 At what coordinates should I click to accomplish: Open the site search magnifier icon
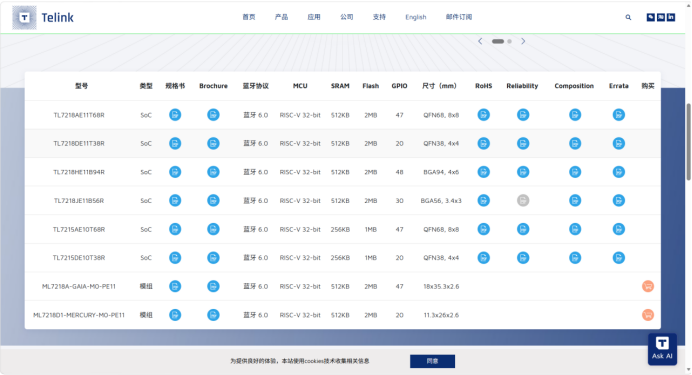(628, 17)
